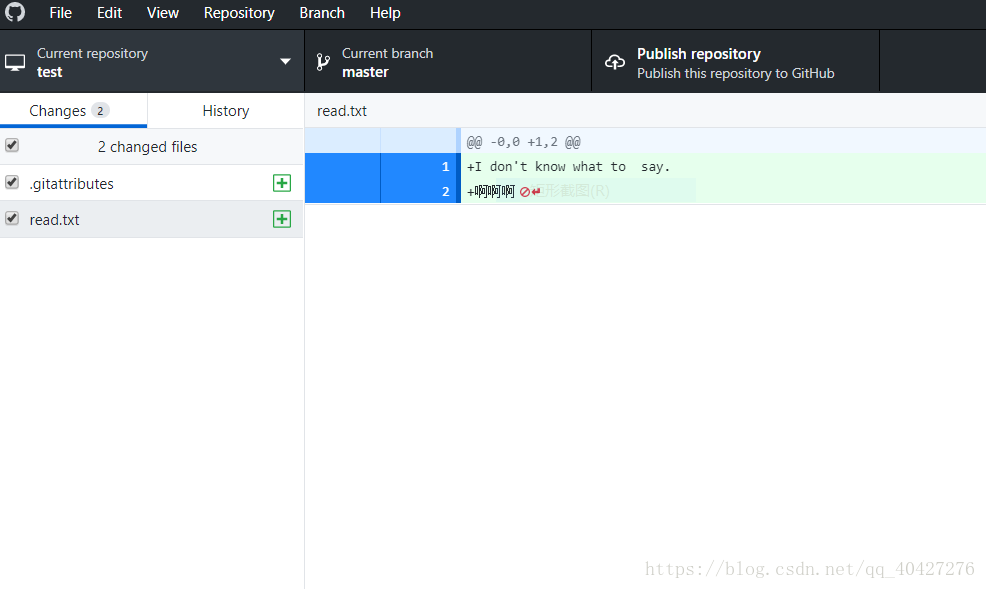The width and height of the screenshot is (986, 589).
Task: Click the green added icon for read.txt
Action: click(x=282, y=219)
